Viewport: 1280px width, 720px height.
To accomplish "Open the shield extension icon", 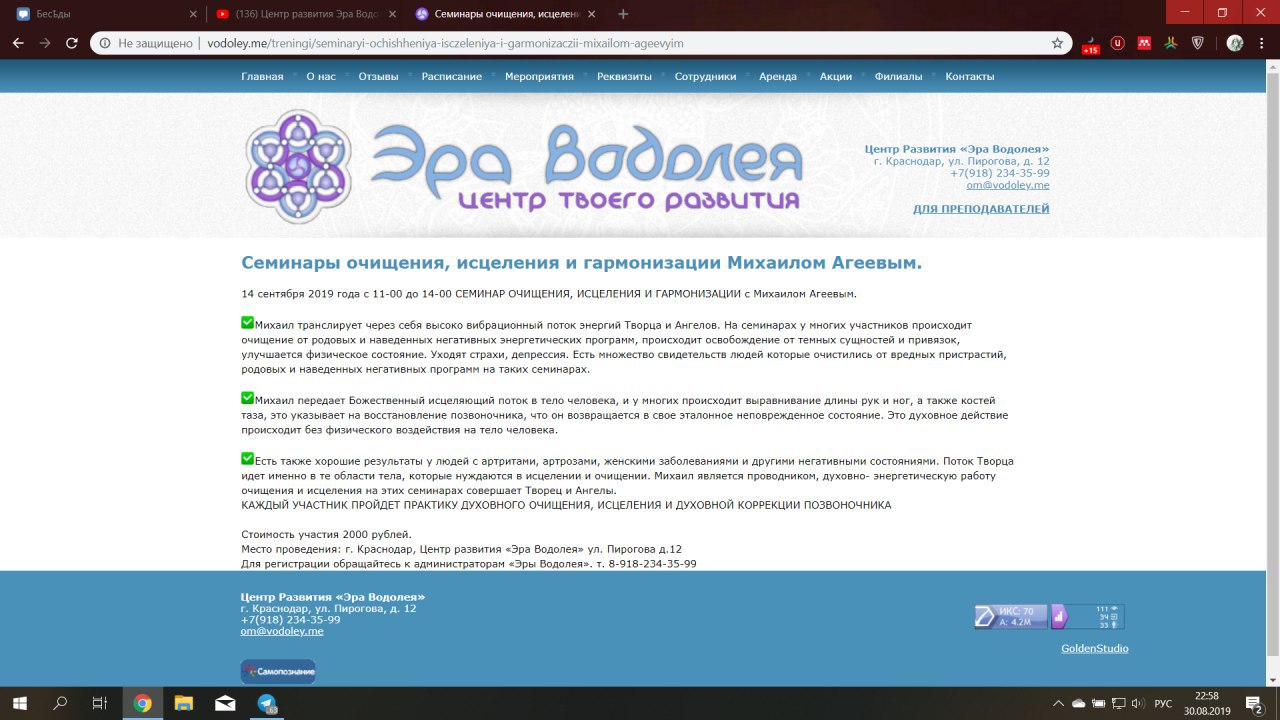I will click(x=1197, y=43).
